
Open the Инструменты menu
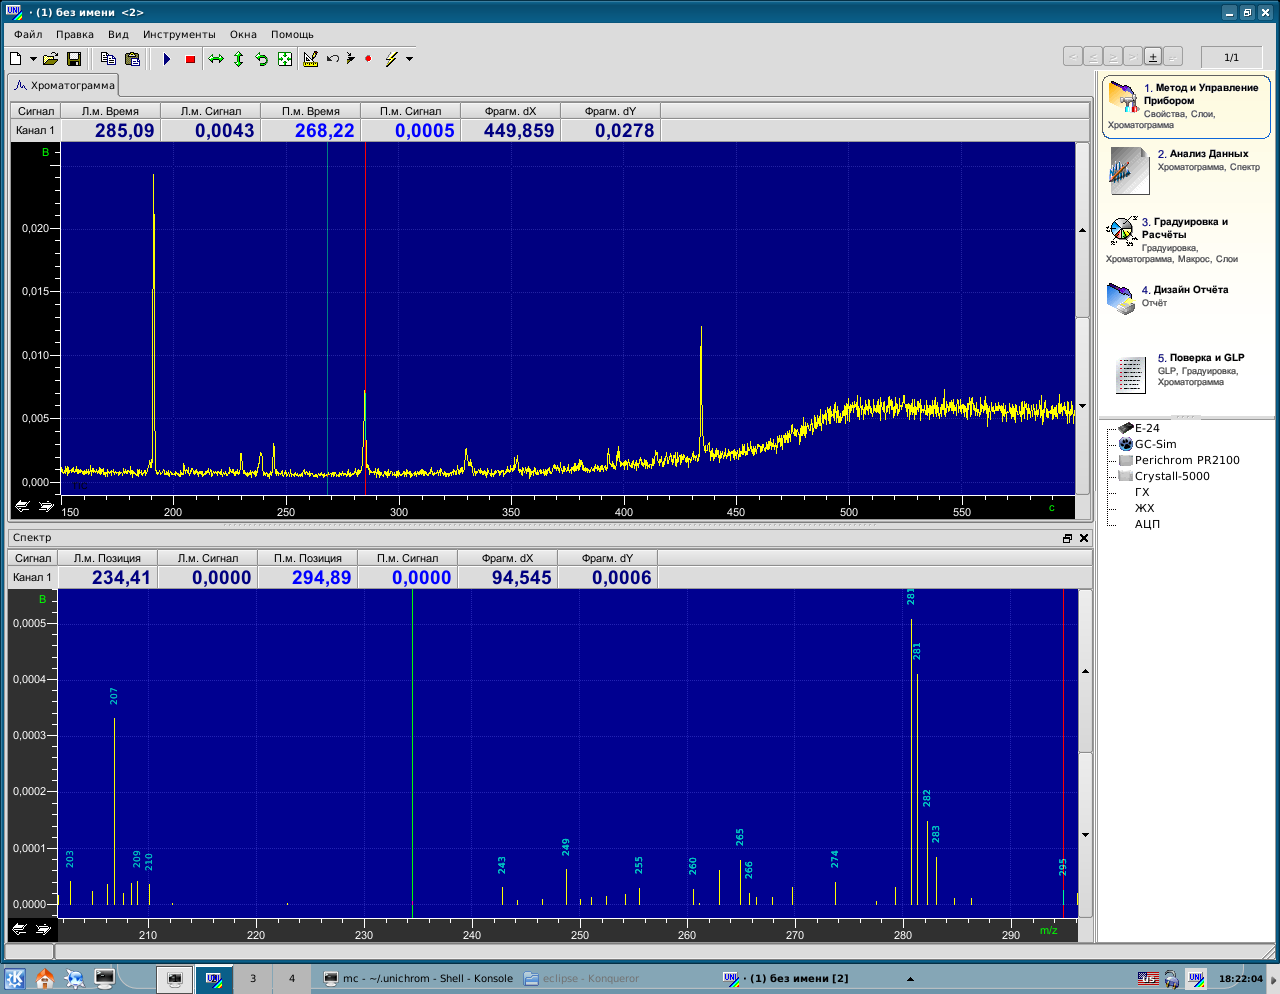[179, 34]
